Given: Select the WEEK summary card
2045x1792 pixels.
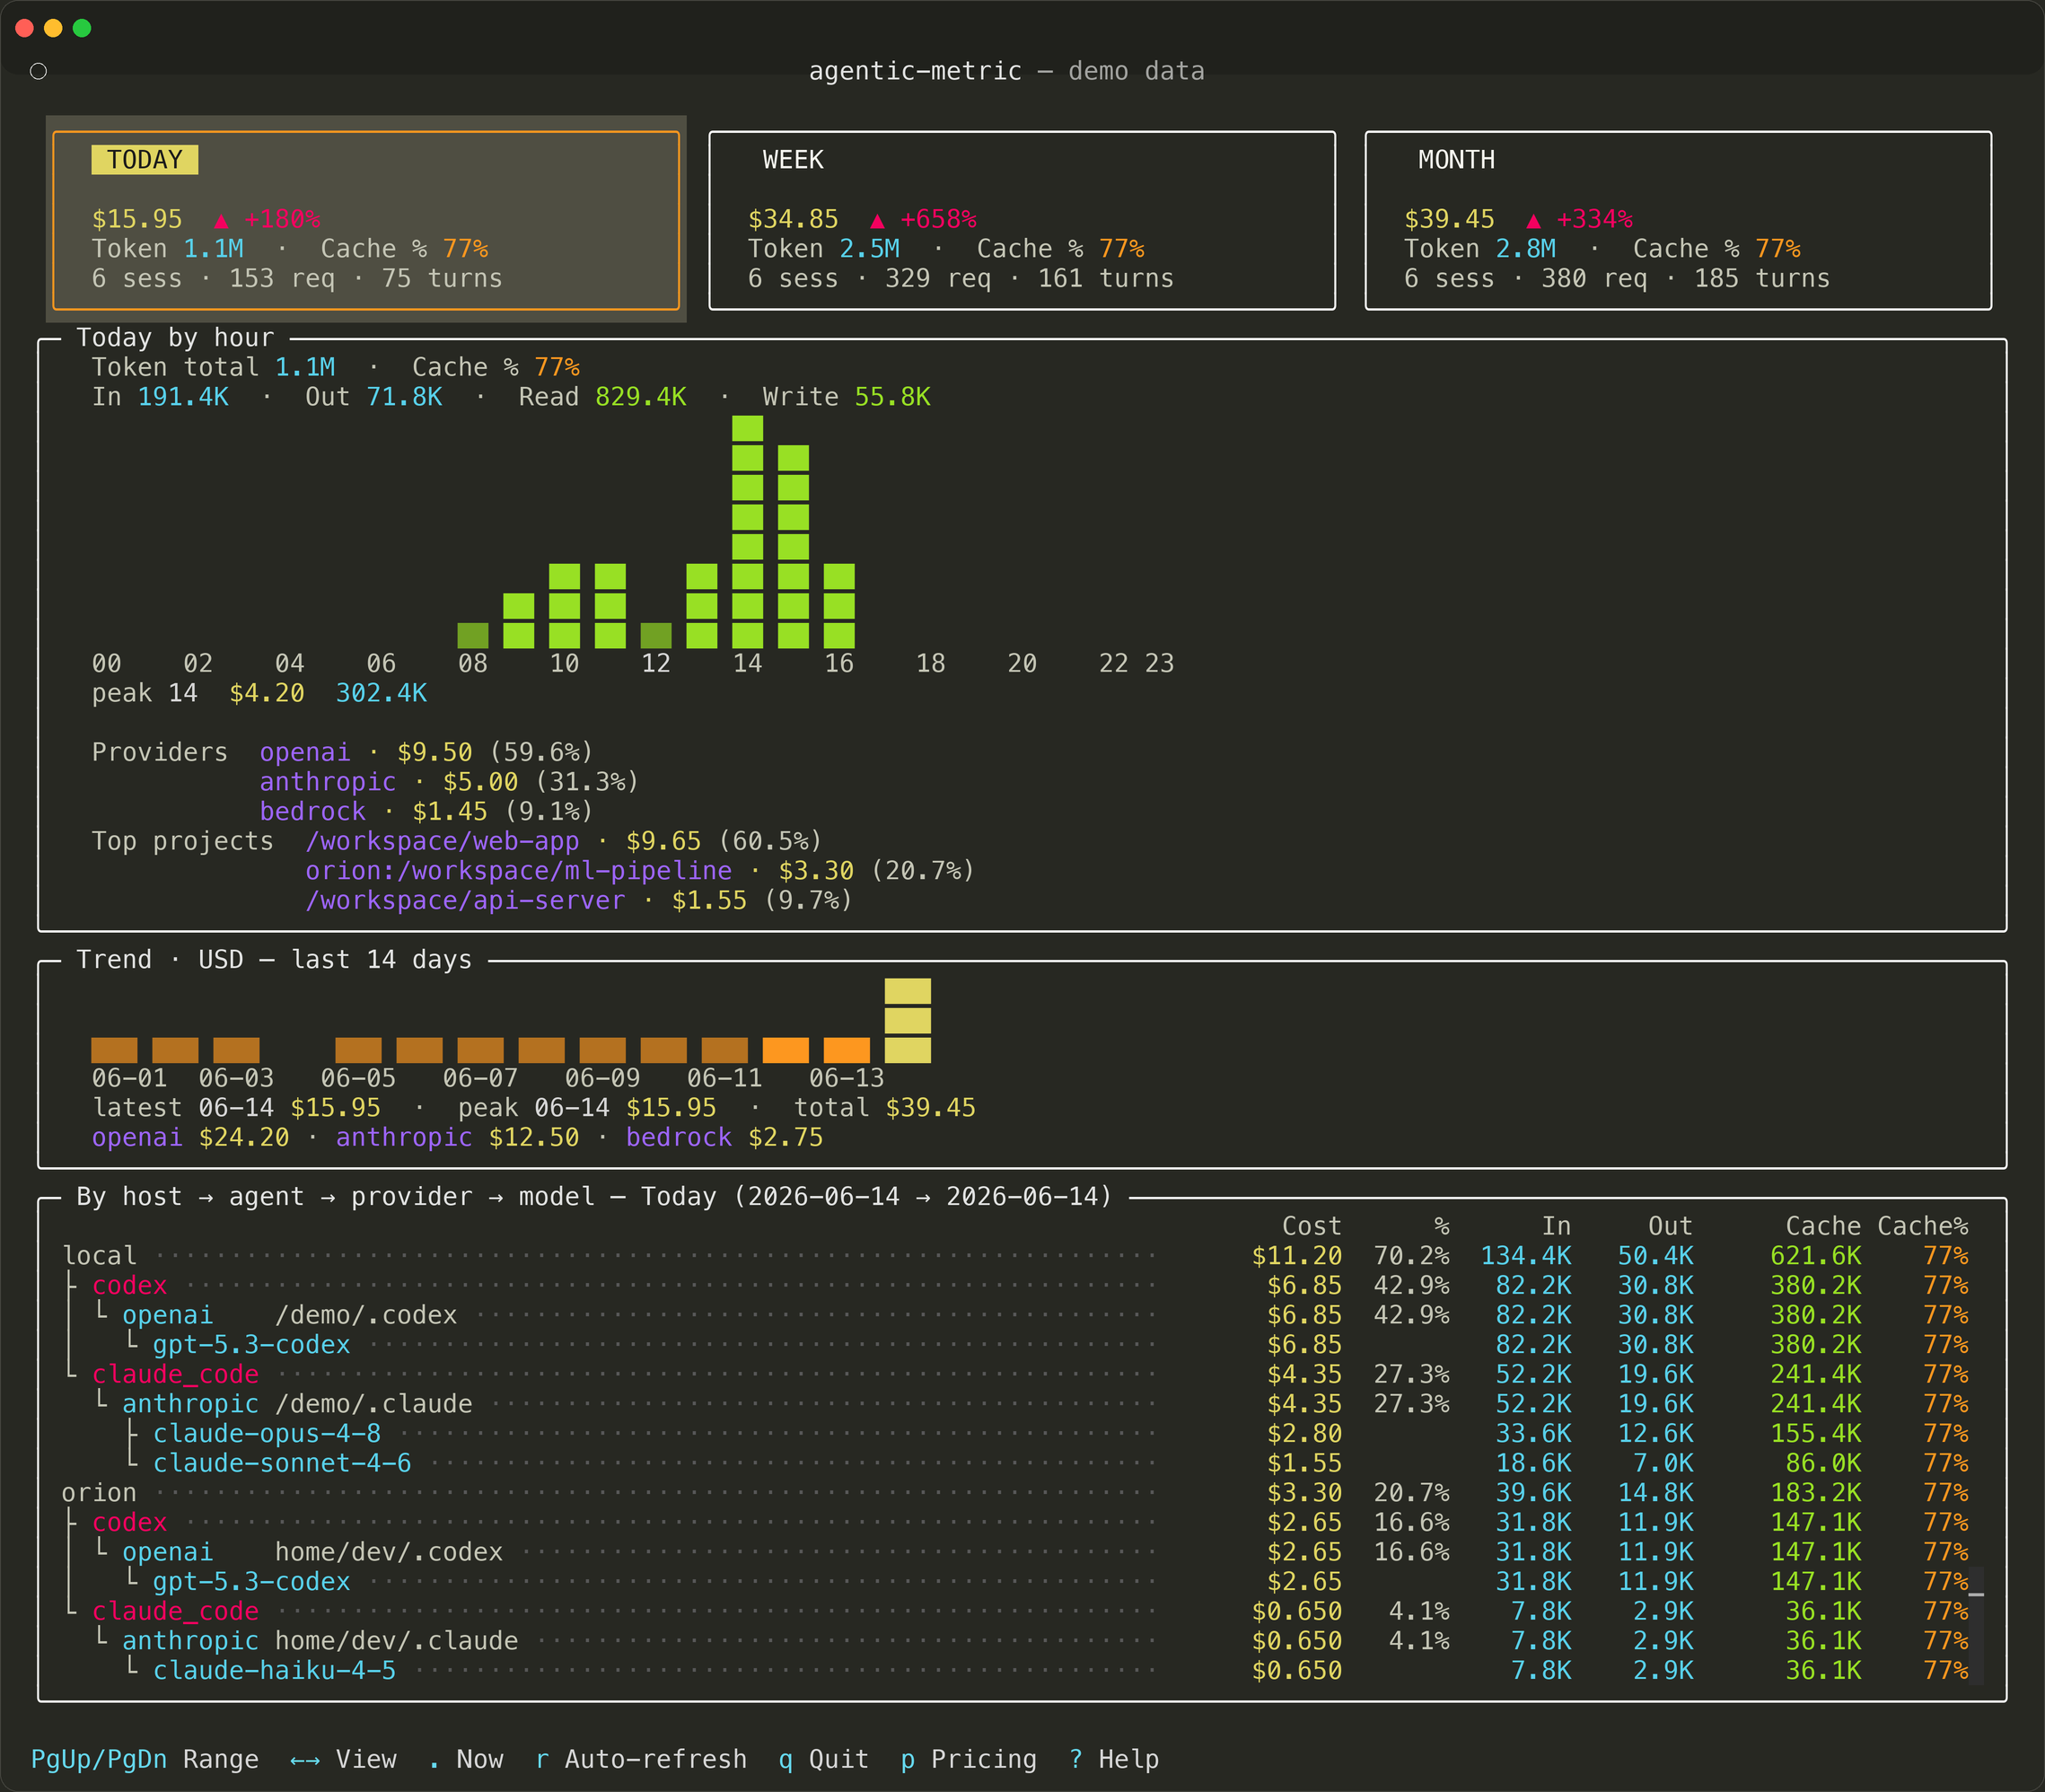Looking at the screenshot, I should click(1022, 220).
